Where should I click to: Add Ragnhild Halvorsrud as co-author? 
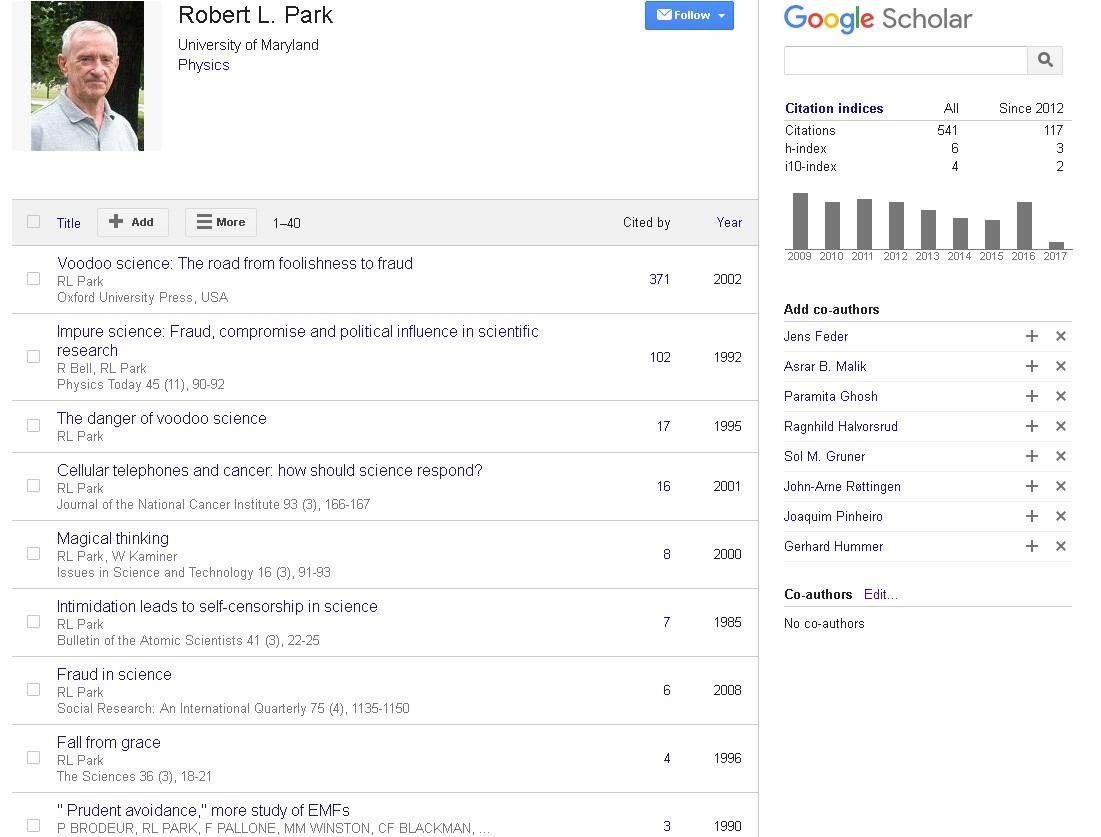point(1031,426)
